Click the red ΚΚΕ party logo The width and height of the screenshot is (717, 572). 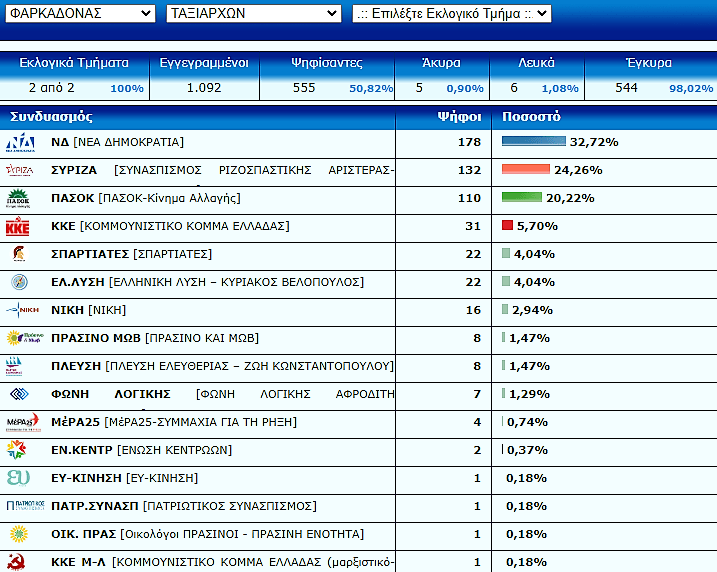click(x=18, y=226)
